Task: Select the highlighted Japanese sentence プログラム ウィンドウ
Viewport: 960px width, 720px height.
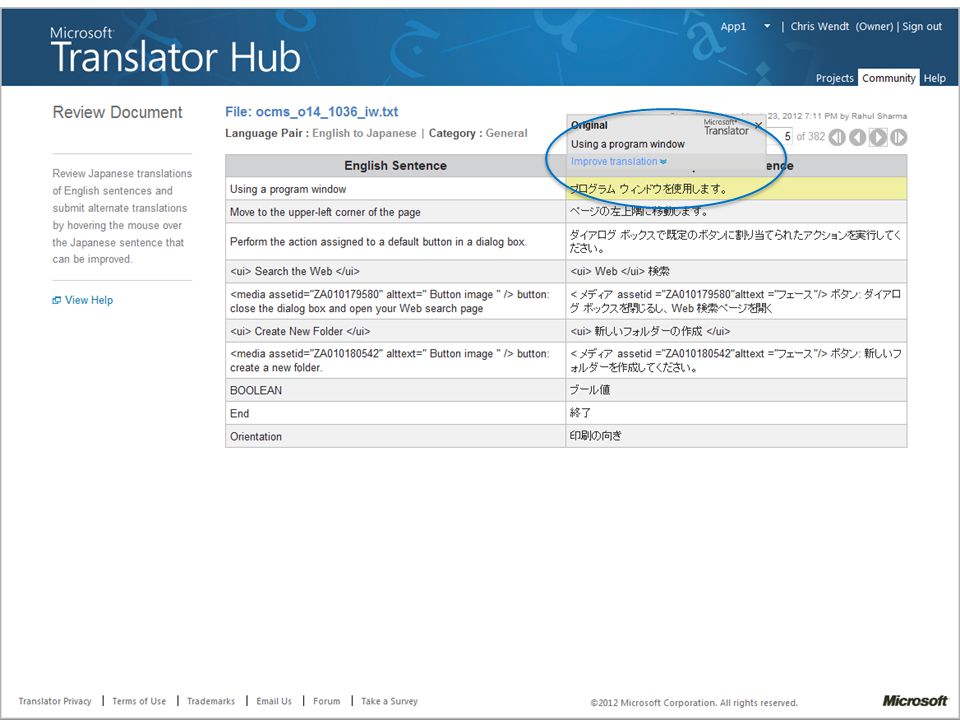Action: point(736,189)
